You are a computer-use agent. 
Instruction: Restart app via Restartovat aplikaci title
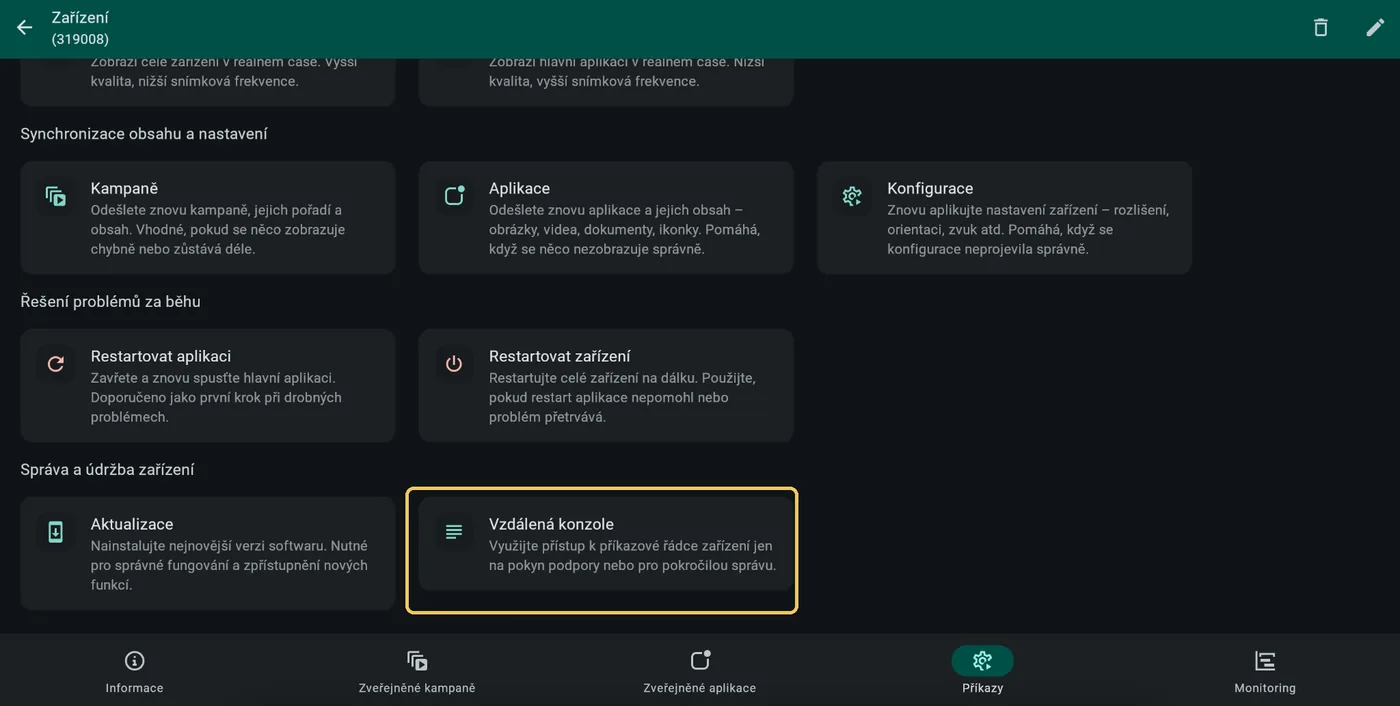click(x=161, y=356)
